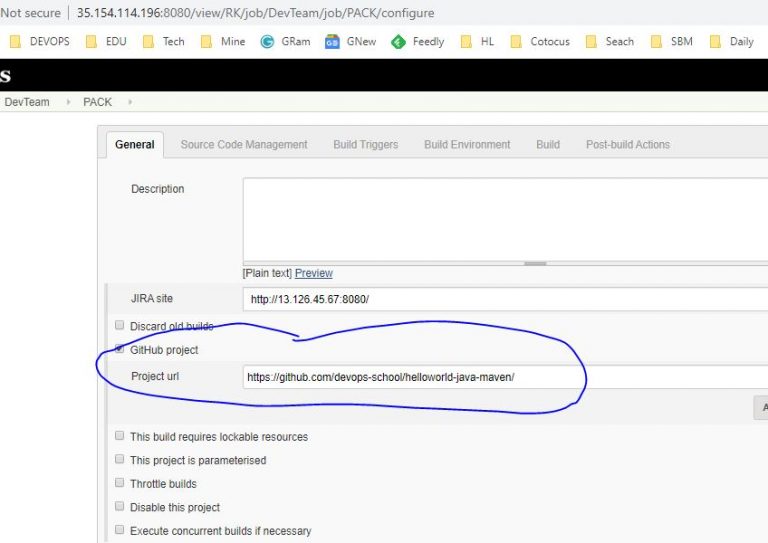This screenshot has width=768, height=543.
Task: Enable Throttle builds option
Action: 120,484
